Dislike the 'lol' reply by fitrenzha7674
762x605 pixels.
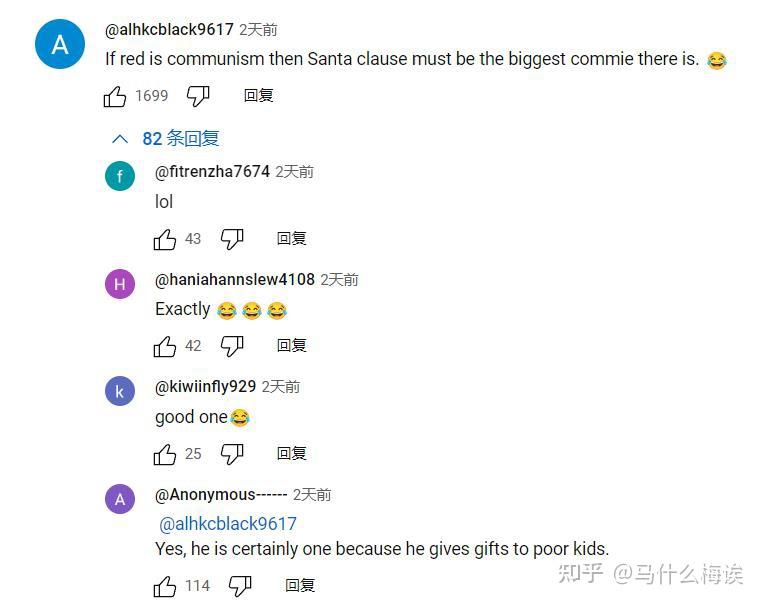tap(232, 239)
